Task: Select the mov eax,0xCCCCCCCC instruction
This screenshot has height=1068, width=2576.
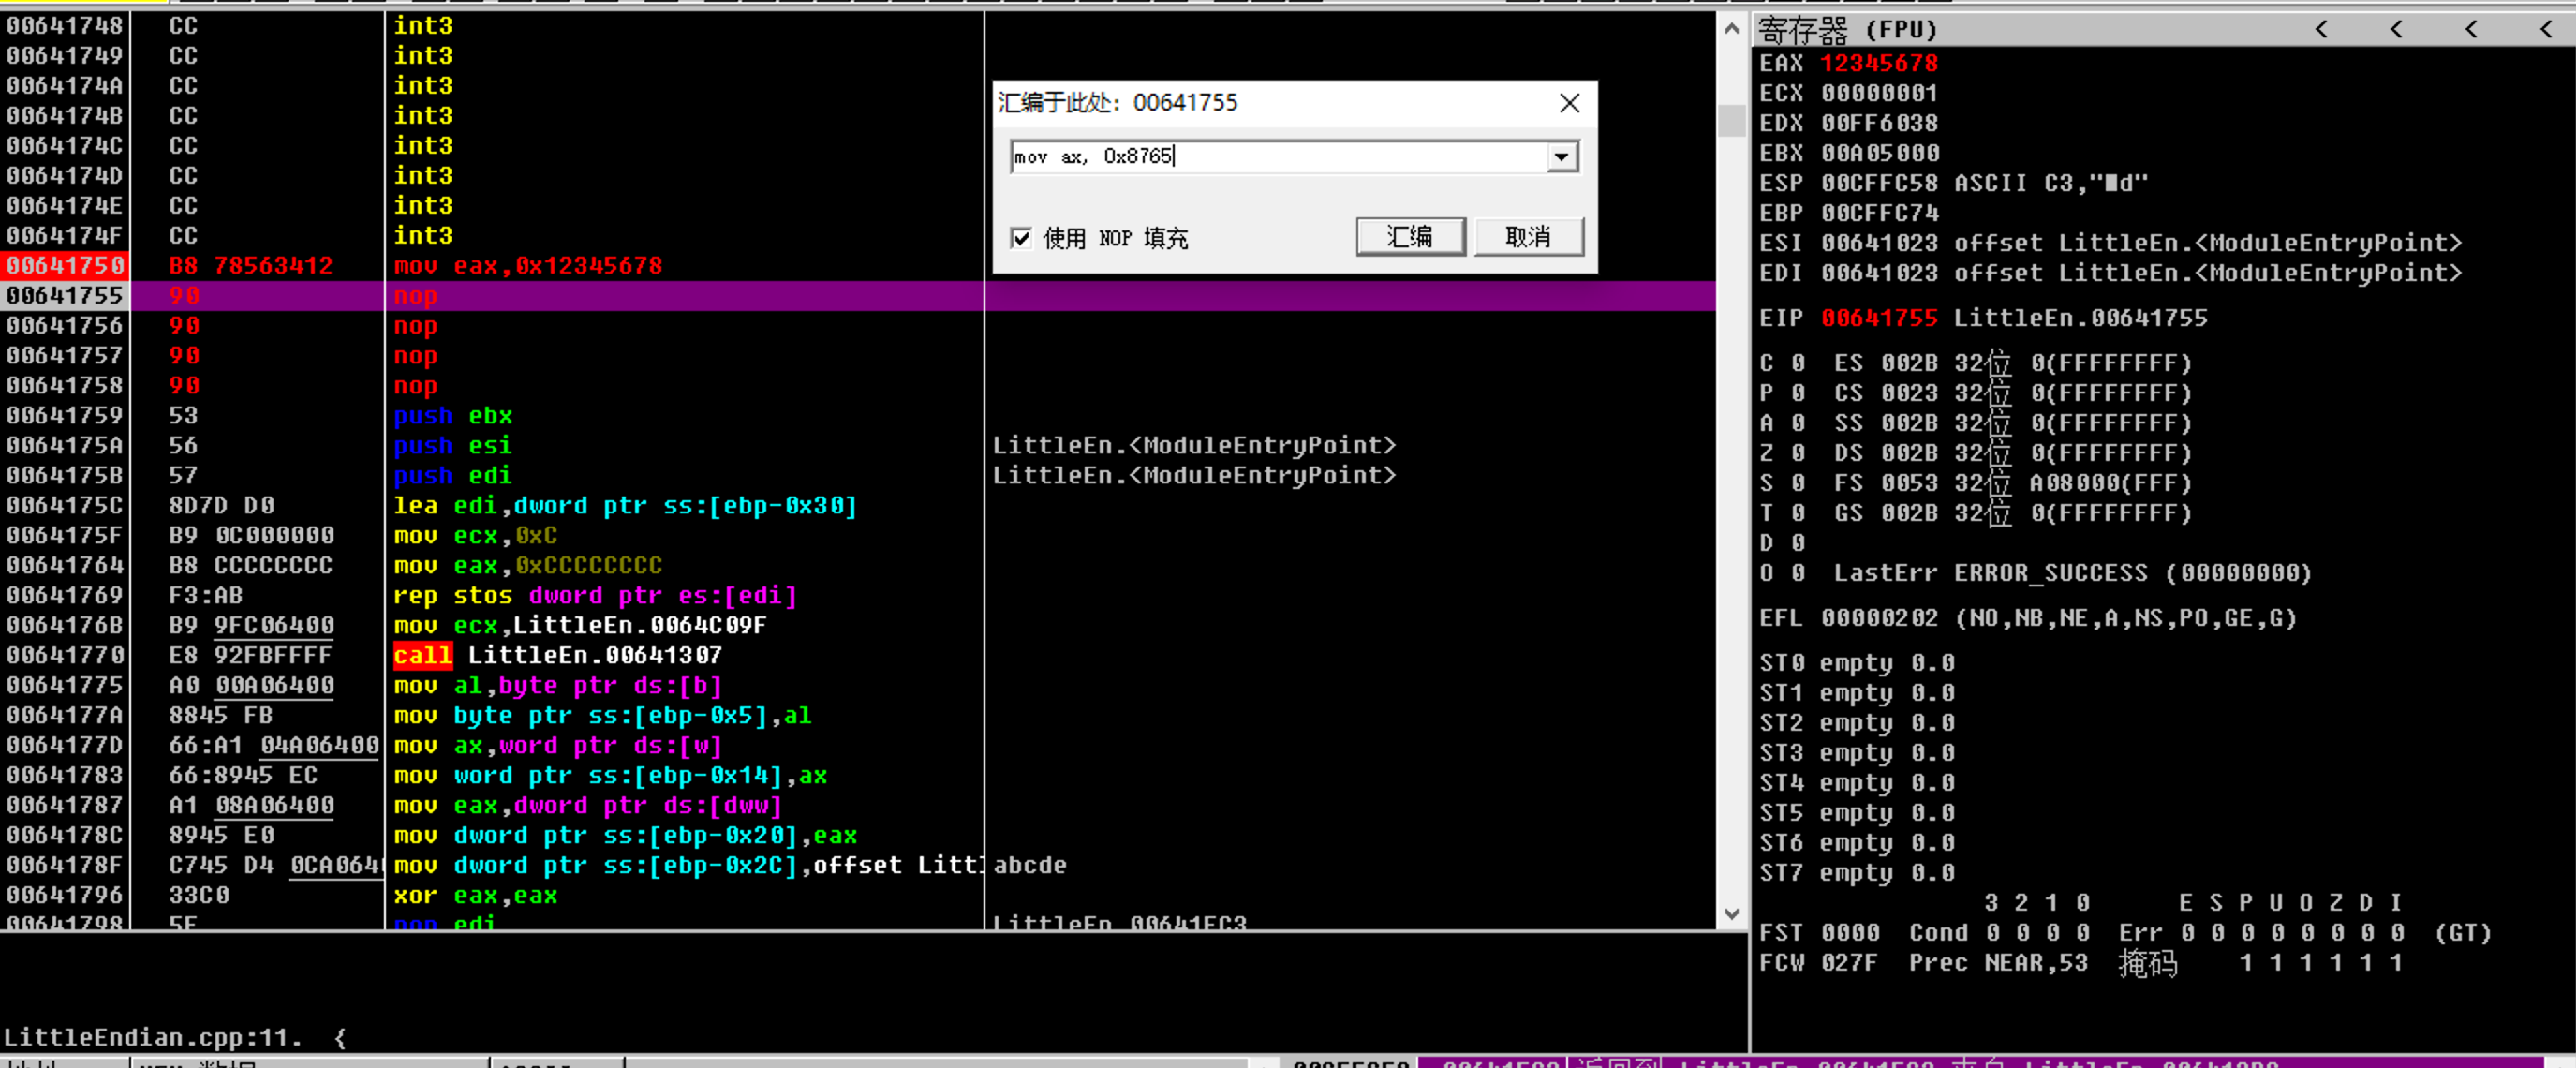Action: (x=528, y=566)
